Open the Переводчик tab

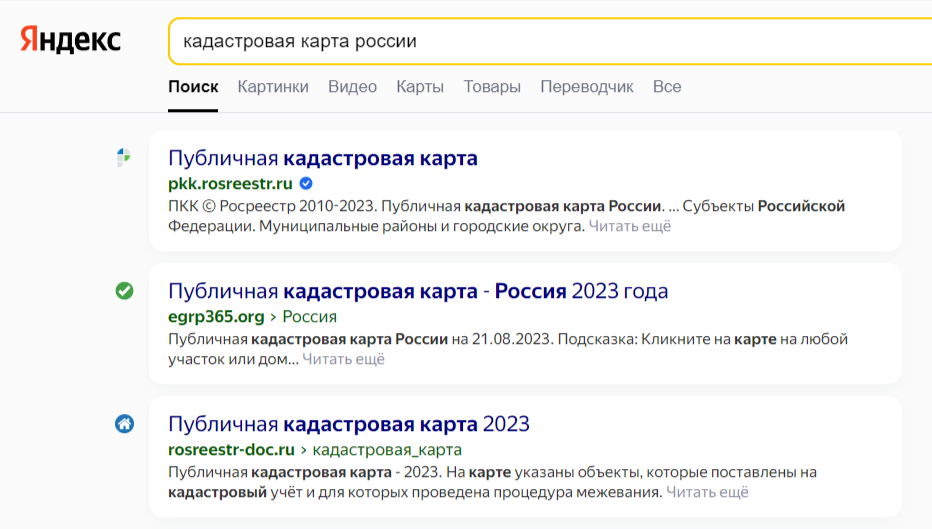point(587,87)
